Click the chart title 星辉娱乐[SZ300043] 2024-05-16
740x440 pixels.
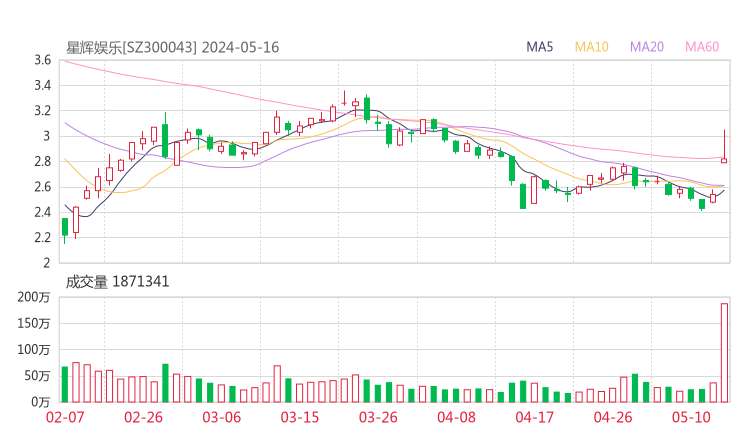coord(172,47)
